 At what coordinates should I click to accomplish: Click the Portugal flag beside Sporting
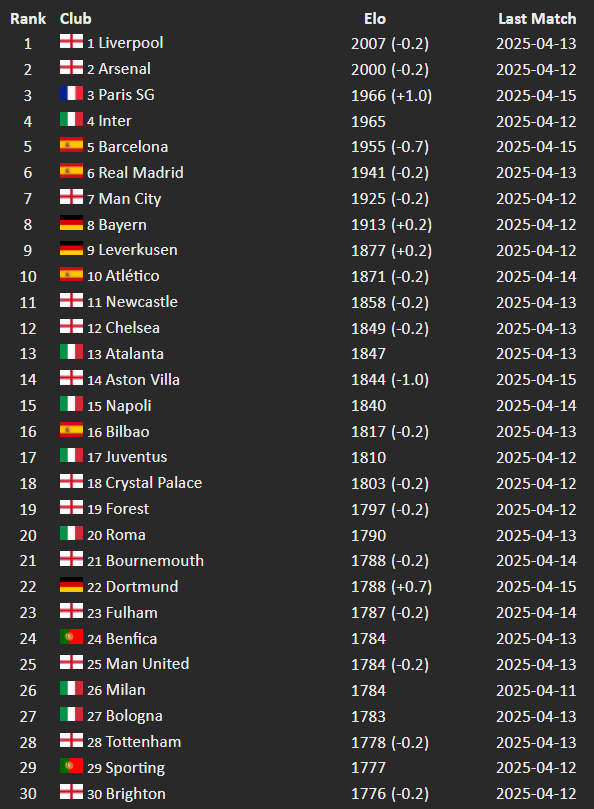point(71,766)
